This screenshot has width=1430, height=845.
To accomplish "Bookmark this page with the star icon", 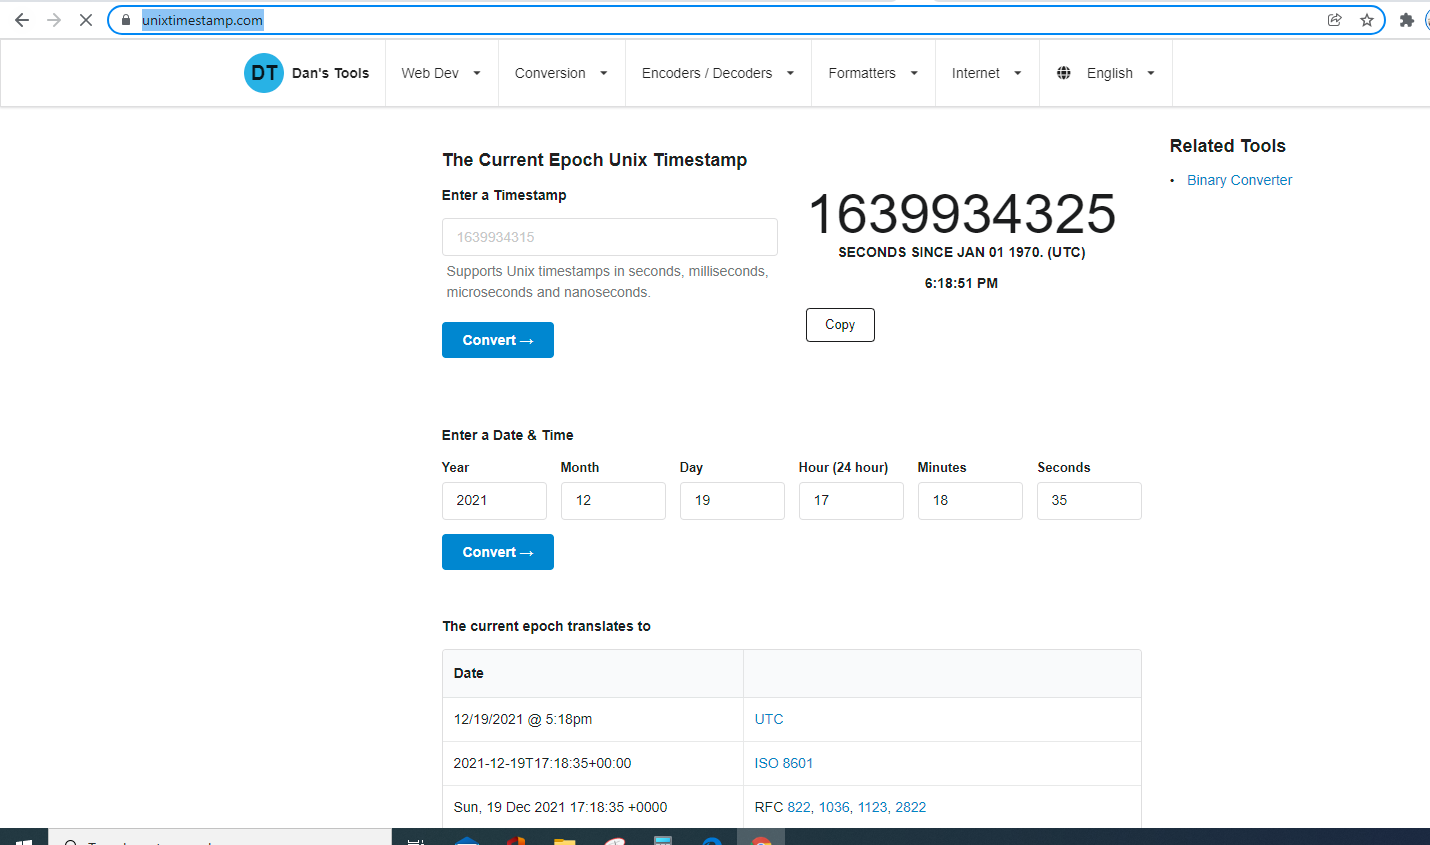I will pos(1367,20).
